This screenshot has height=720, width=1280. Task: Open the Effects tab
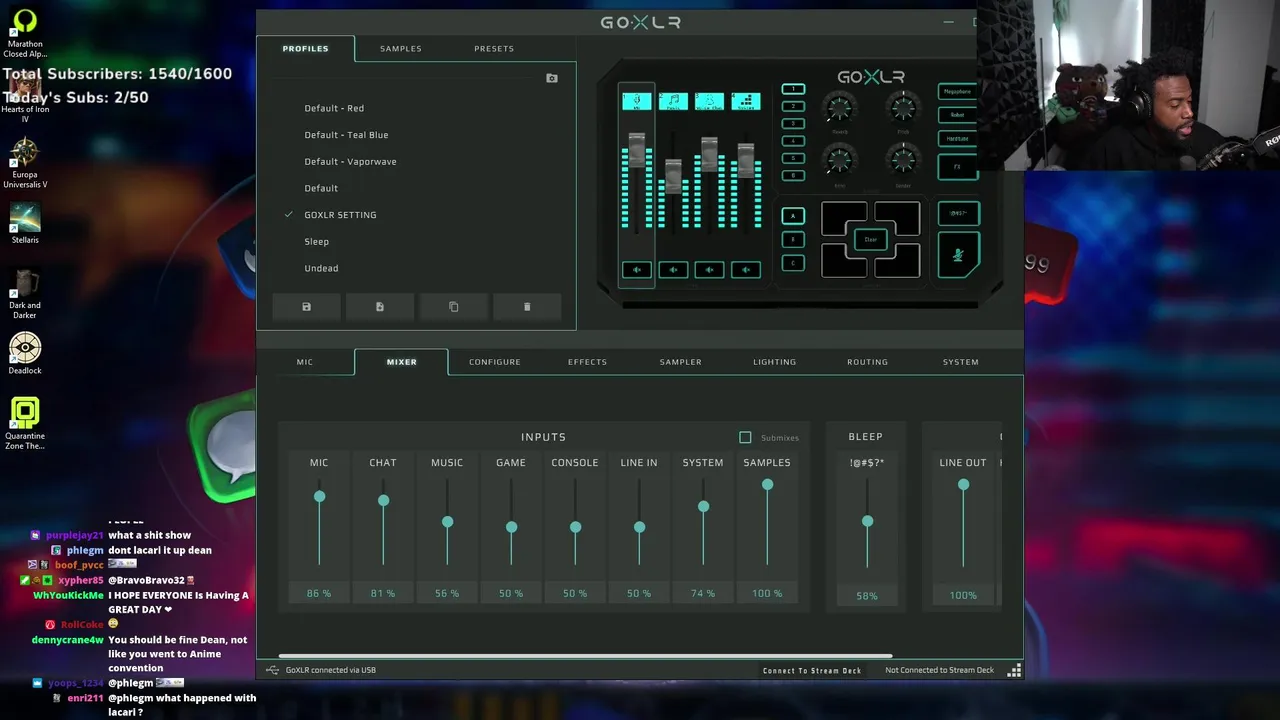588,362
